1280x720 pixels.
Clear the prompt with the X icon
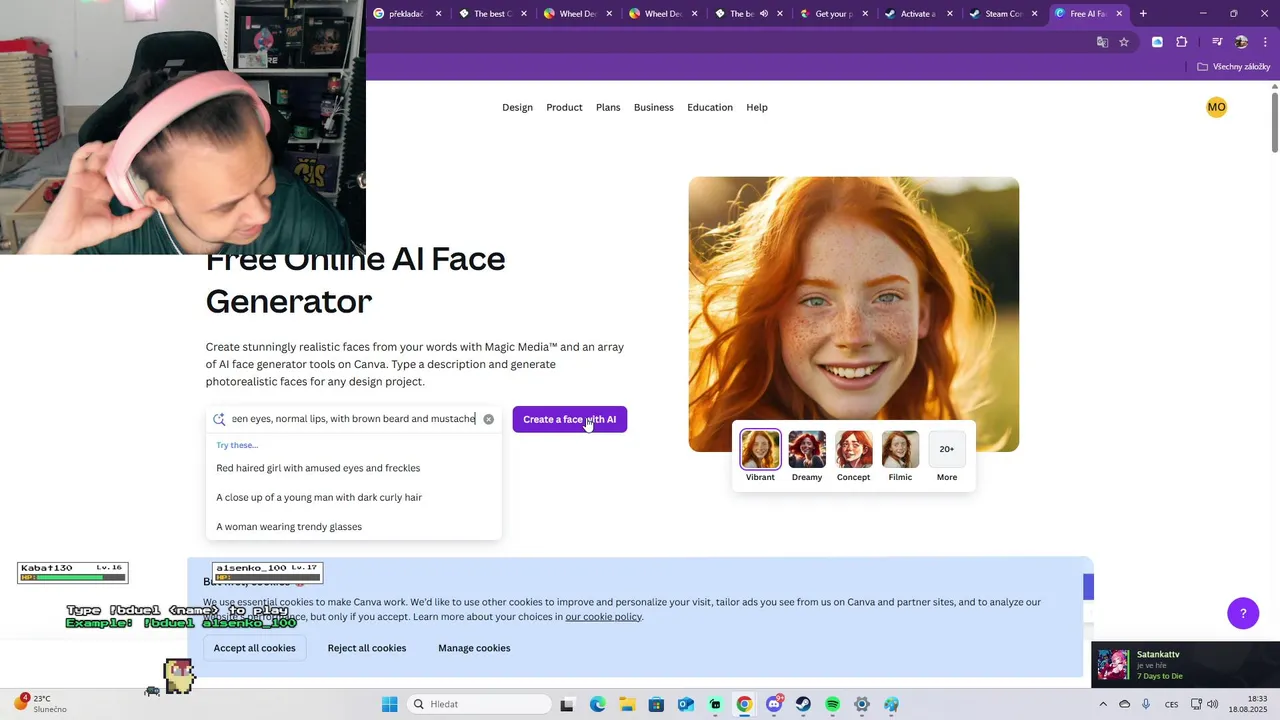click(488, 419)
